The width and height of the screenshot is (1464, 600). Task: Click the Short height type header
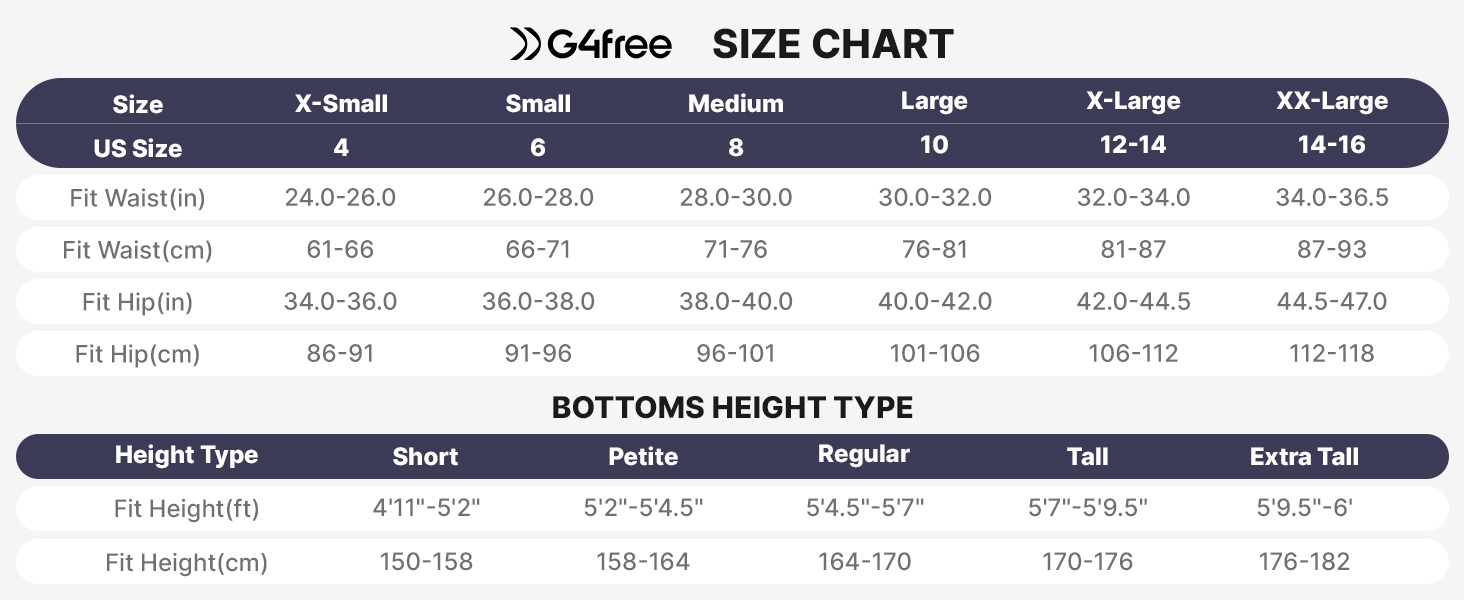tap(425, 457)
